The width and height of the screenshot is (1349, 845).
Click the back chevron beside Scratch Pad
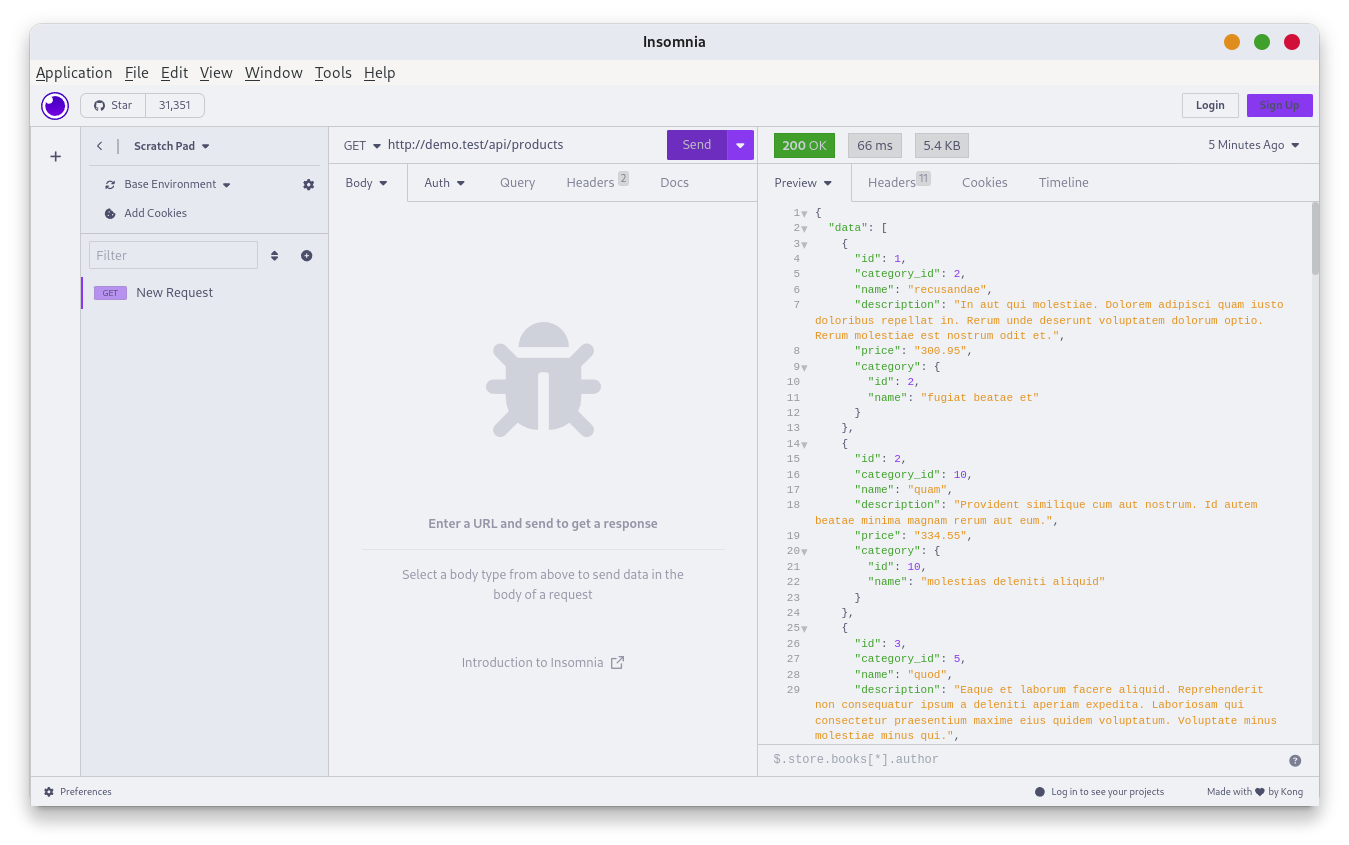pos(99,146)
